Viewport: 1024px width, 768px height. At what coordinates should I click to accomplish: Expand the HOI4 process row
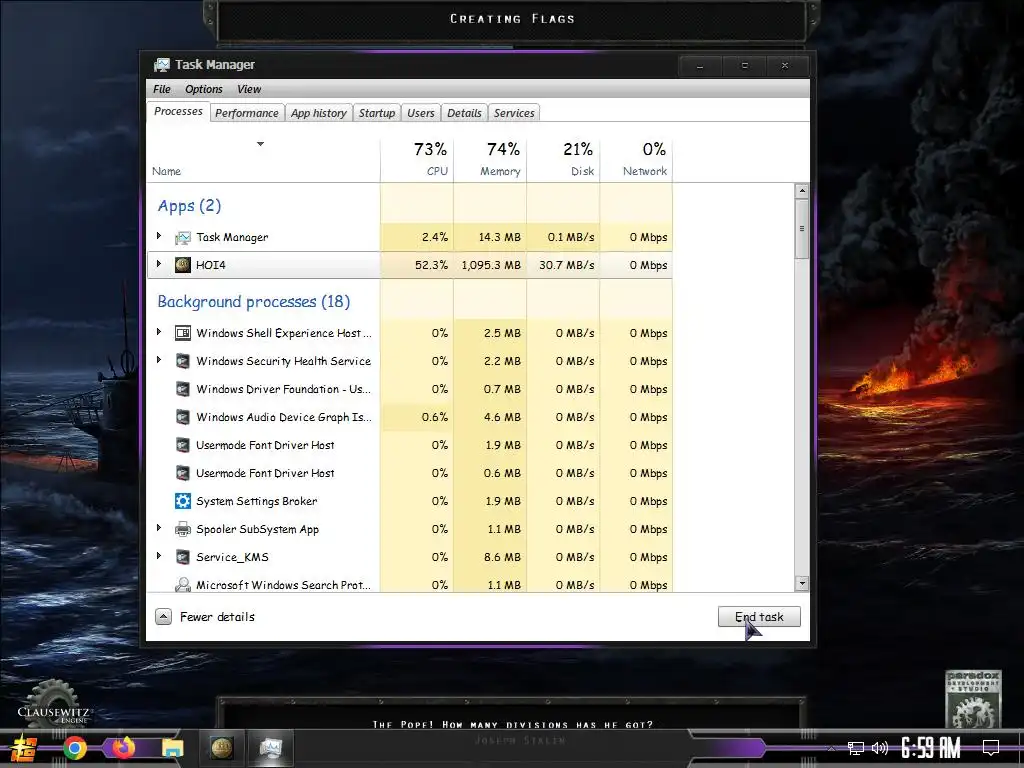pyautogui.click(x=159, y=264)
